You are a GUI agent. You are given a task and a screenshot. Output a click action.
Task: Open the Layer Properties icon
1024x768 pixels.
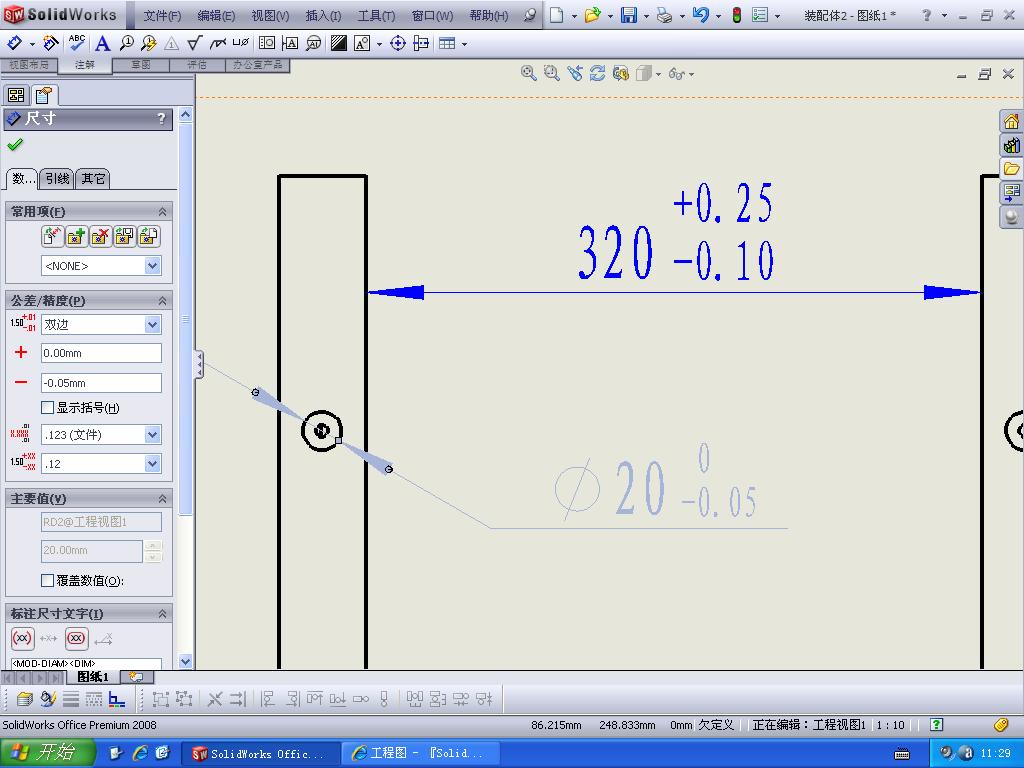[x=24, y=699]
